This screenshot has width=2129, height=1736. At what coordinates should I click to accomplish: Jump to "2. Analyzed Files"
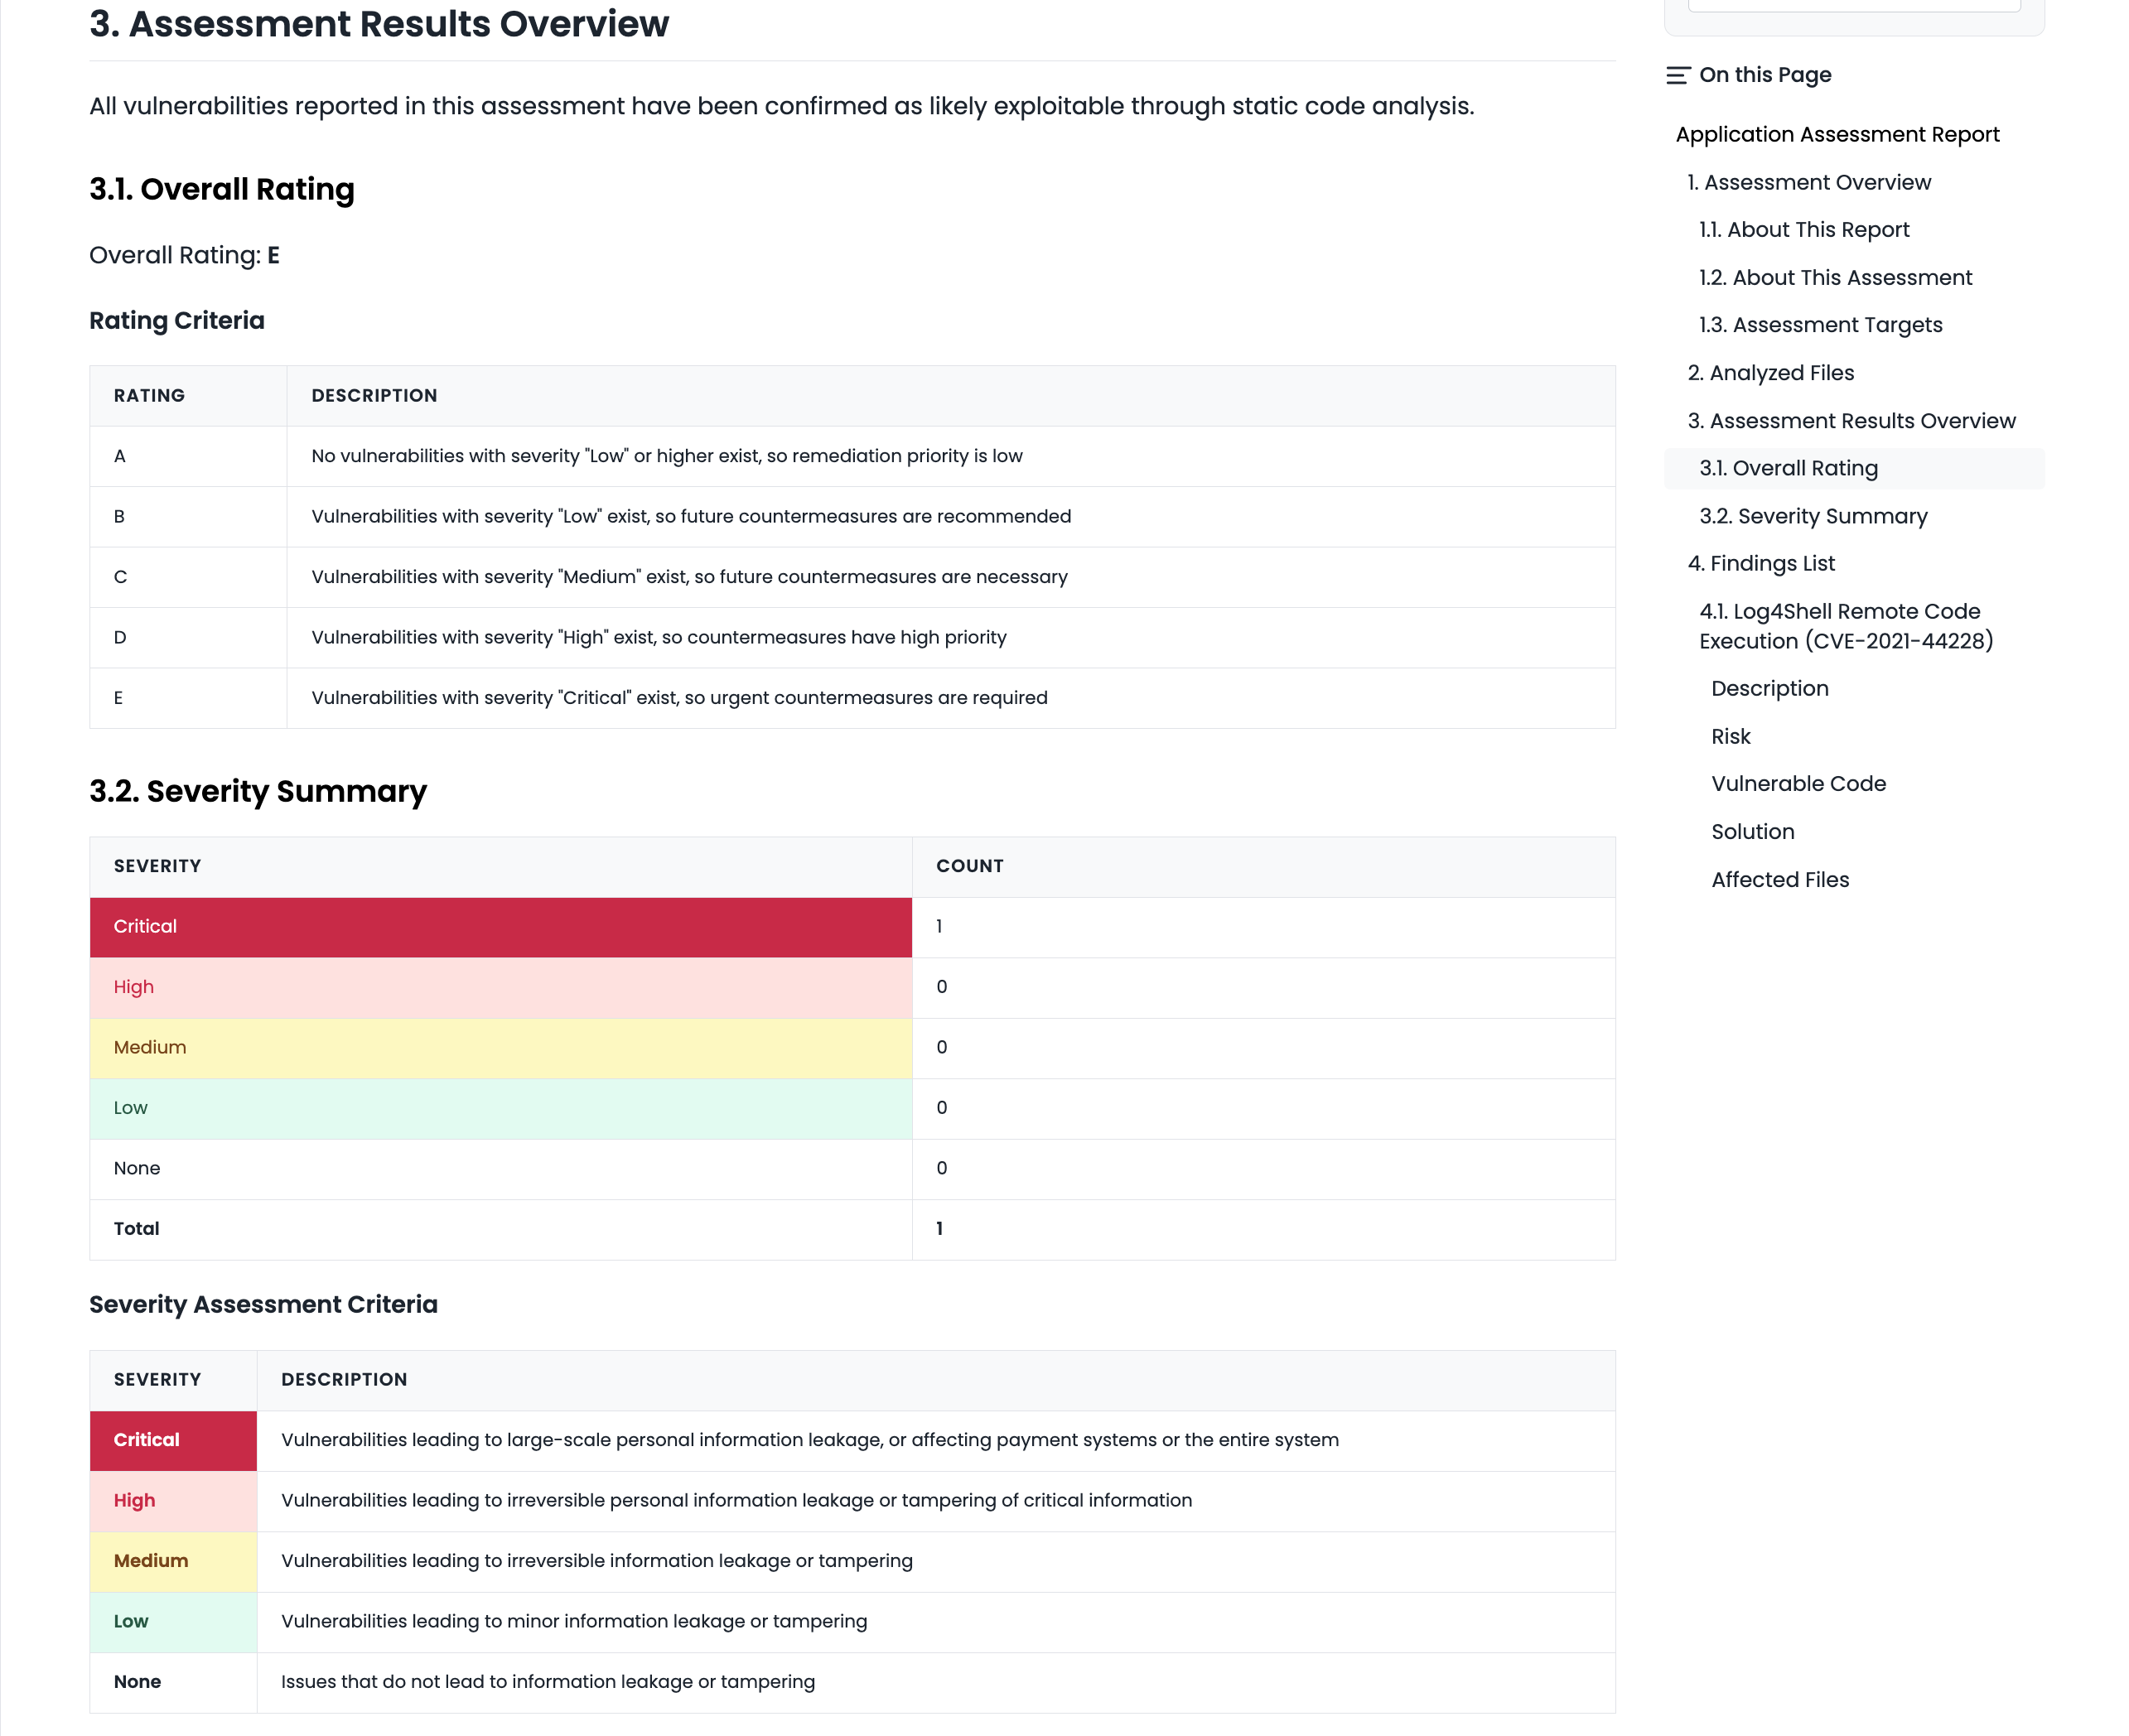click(1771, 372)
